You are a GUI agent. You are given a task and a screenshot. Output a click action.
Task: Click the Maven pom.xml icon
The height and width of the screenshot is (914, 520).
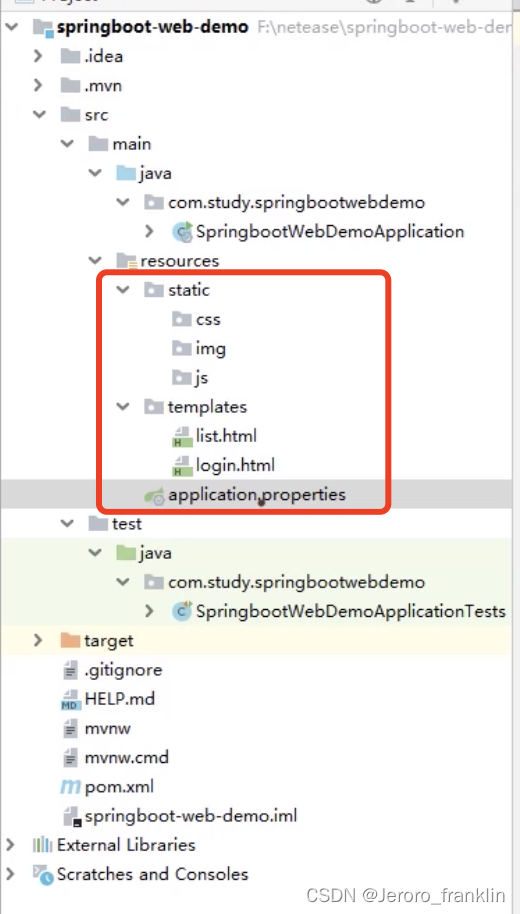click(70, 787)
